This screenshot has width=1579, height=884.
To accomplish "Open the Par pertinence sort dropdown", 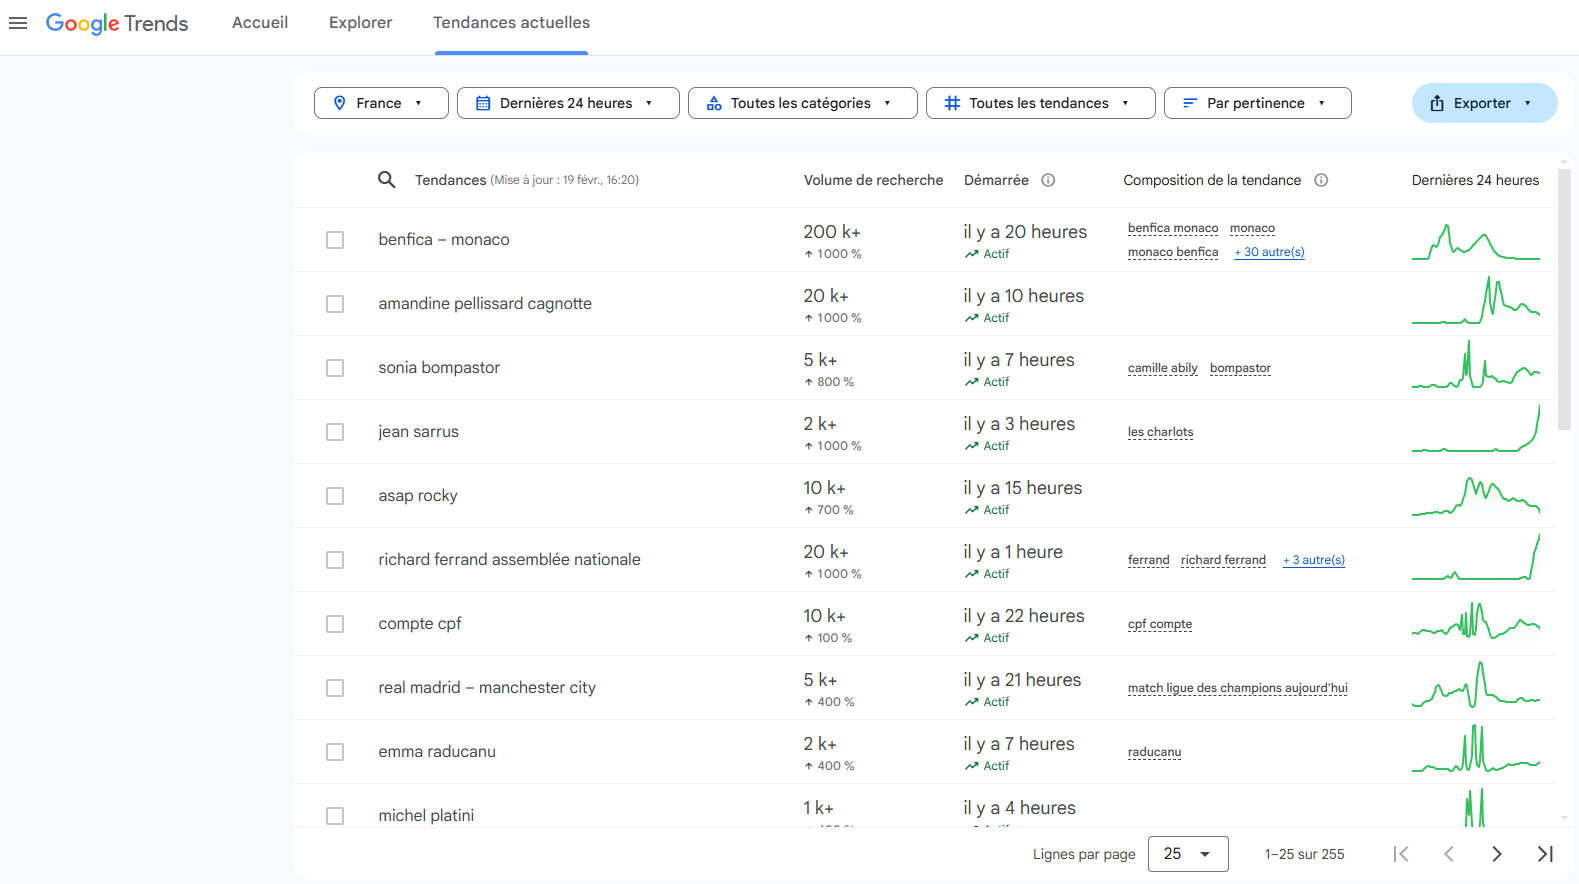I will (x=1257, y=103).
